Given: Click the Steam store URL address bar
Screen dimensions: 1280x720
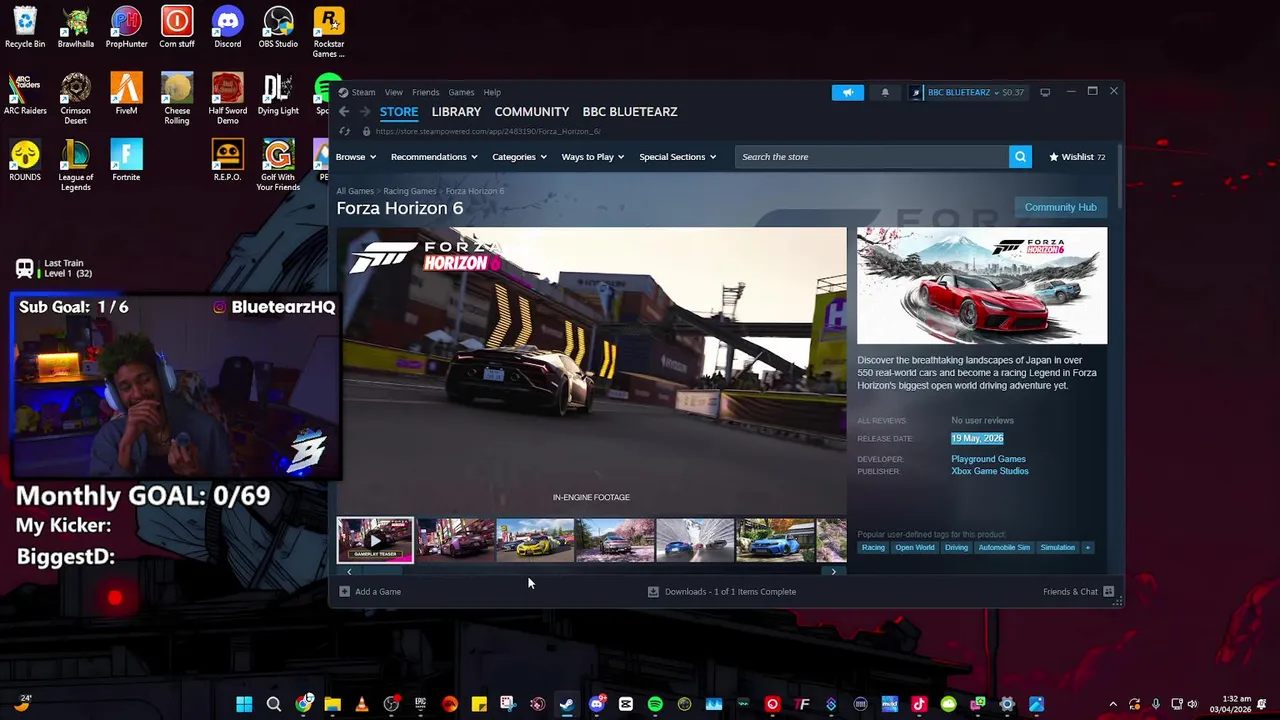Looking at the screenshot, I should [x=488, y=131].
